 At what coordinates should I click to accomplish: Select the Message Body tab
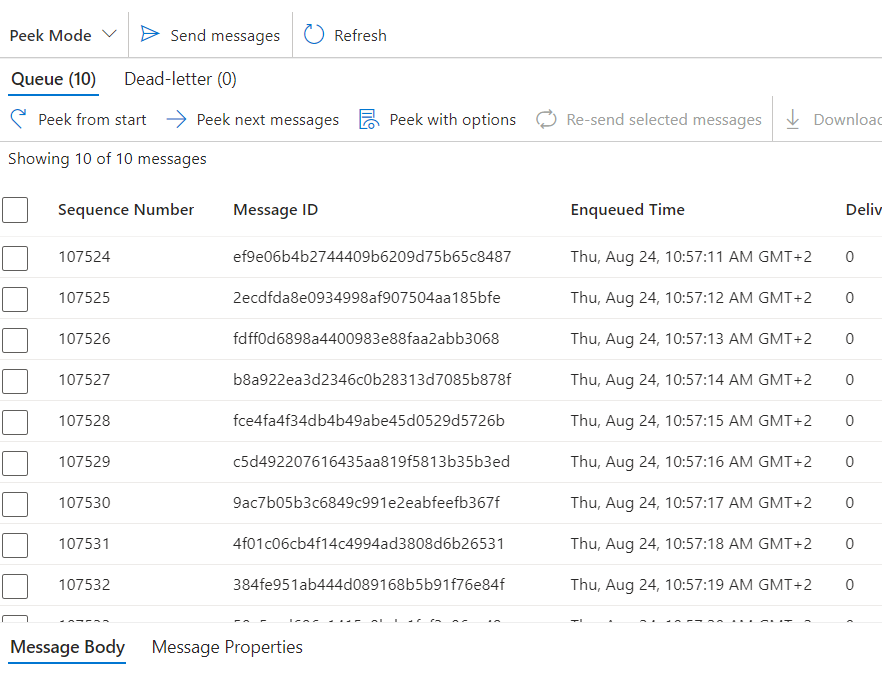pos(66,647)
